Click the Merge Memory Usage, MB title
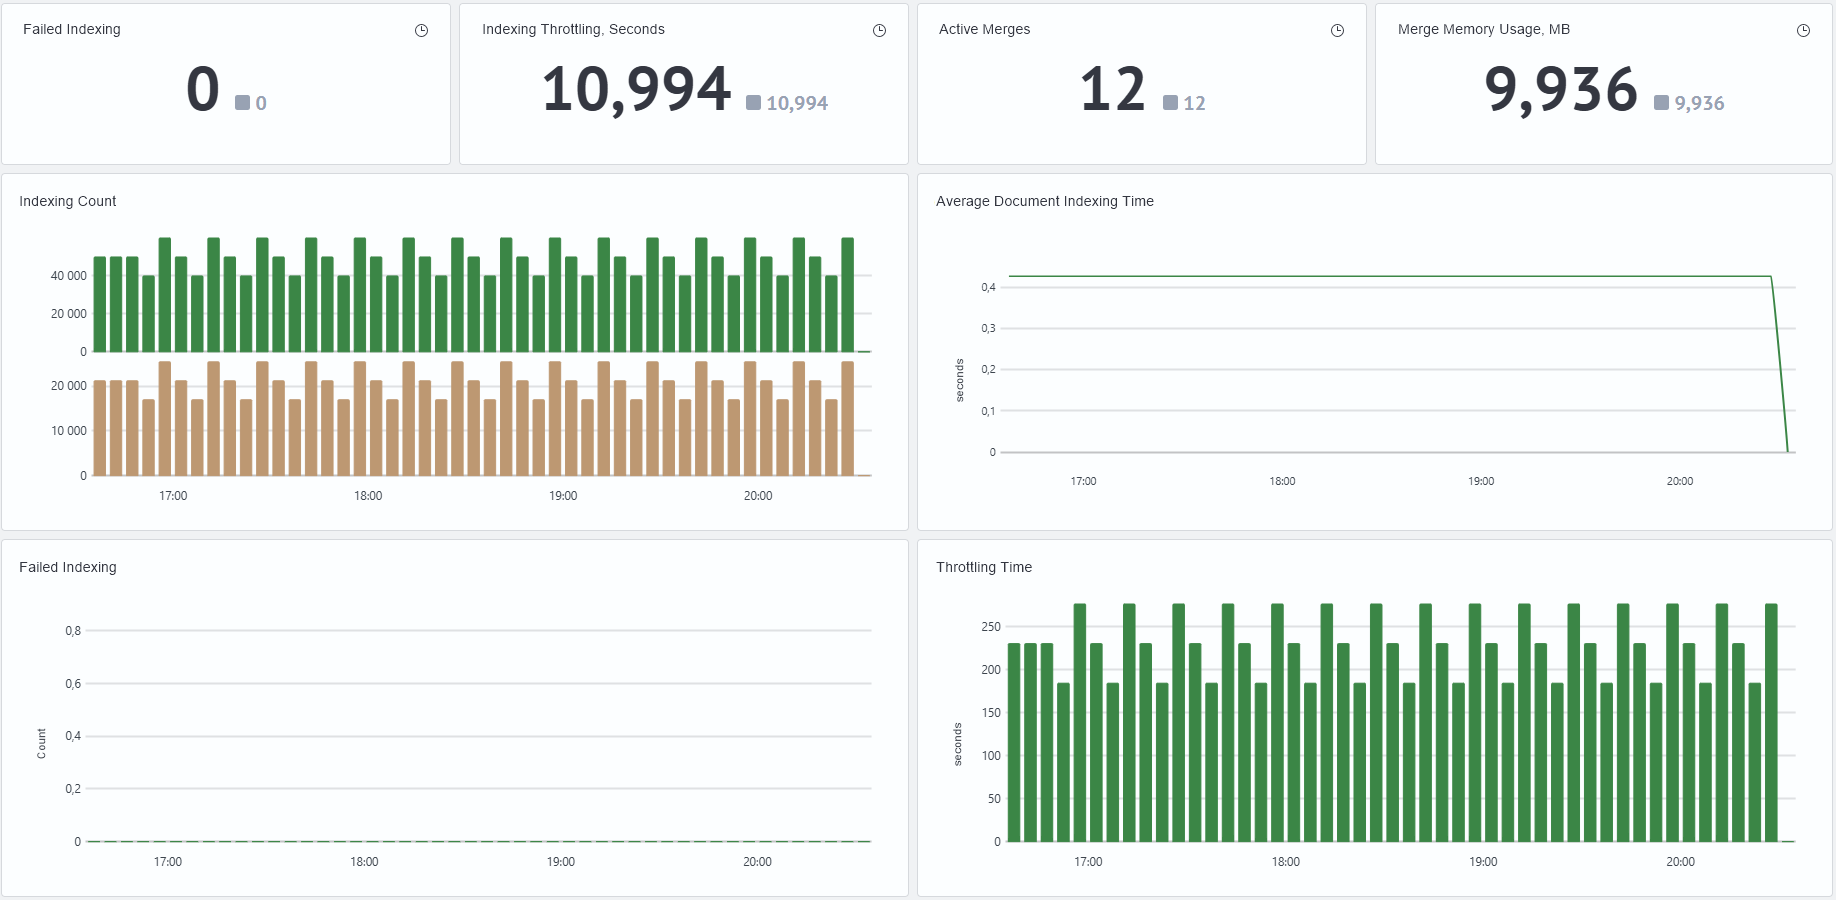 (x=1484, y=29)
